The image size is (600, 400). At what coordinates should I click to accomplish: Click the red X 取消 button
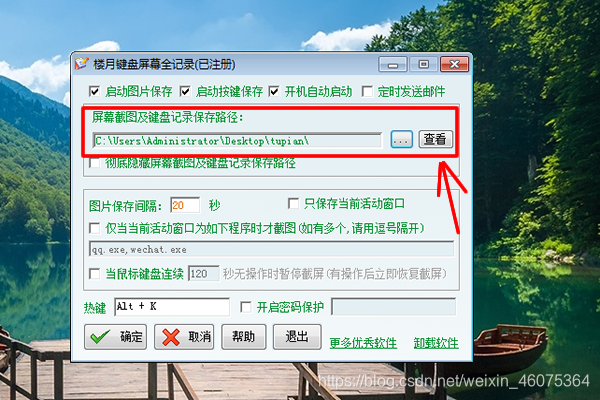point(184,337)
